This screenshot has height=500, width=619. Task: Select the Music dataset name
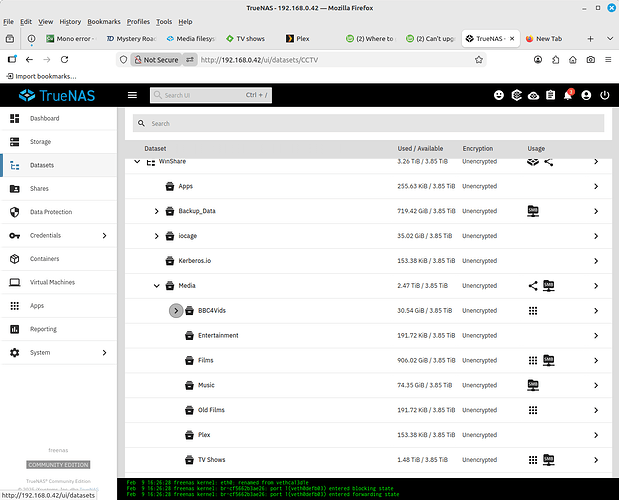(206, 385)
